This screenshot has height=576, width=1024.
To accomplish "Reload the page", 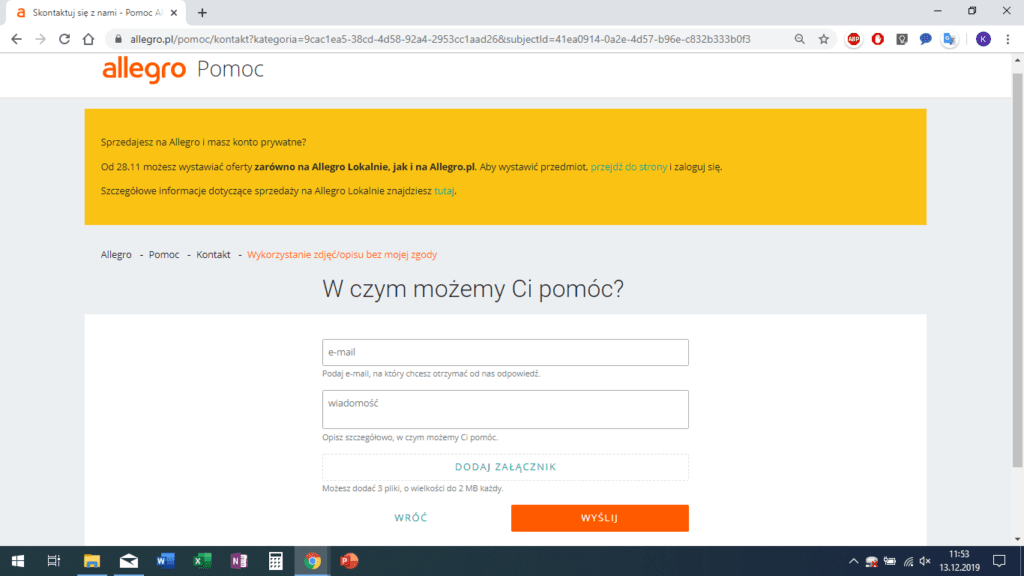I will click(64, 39).
